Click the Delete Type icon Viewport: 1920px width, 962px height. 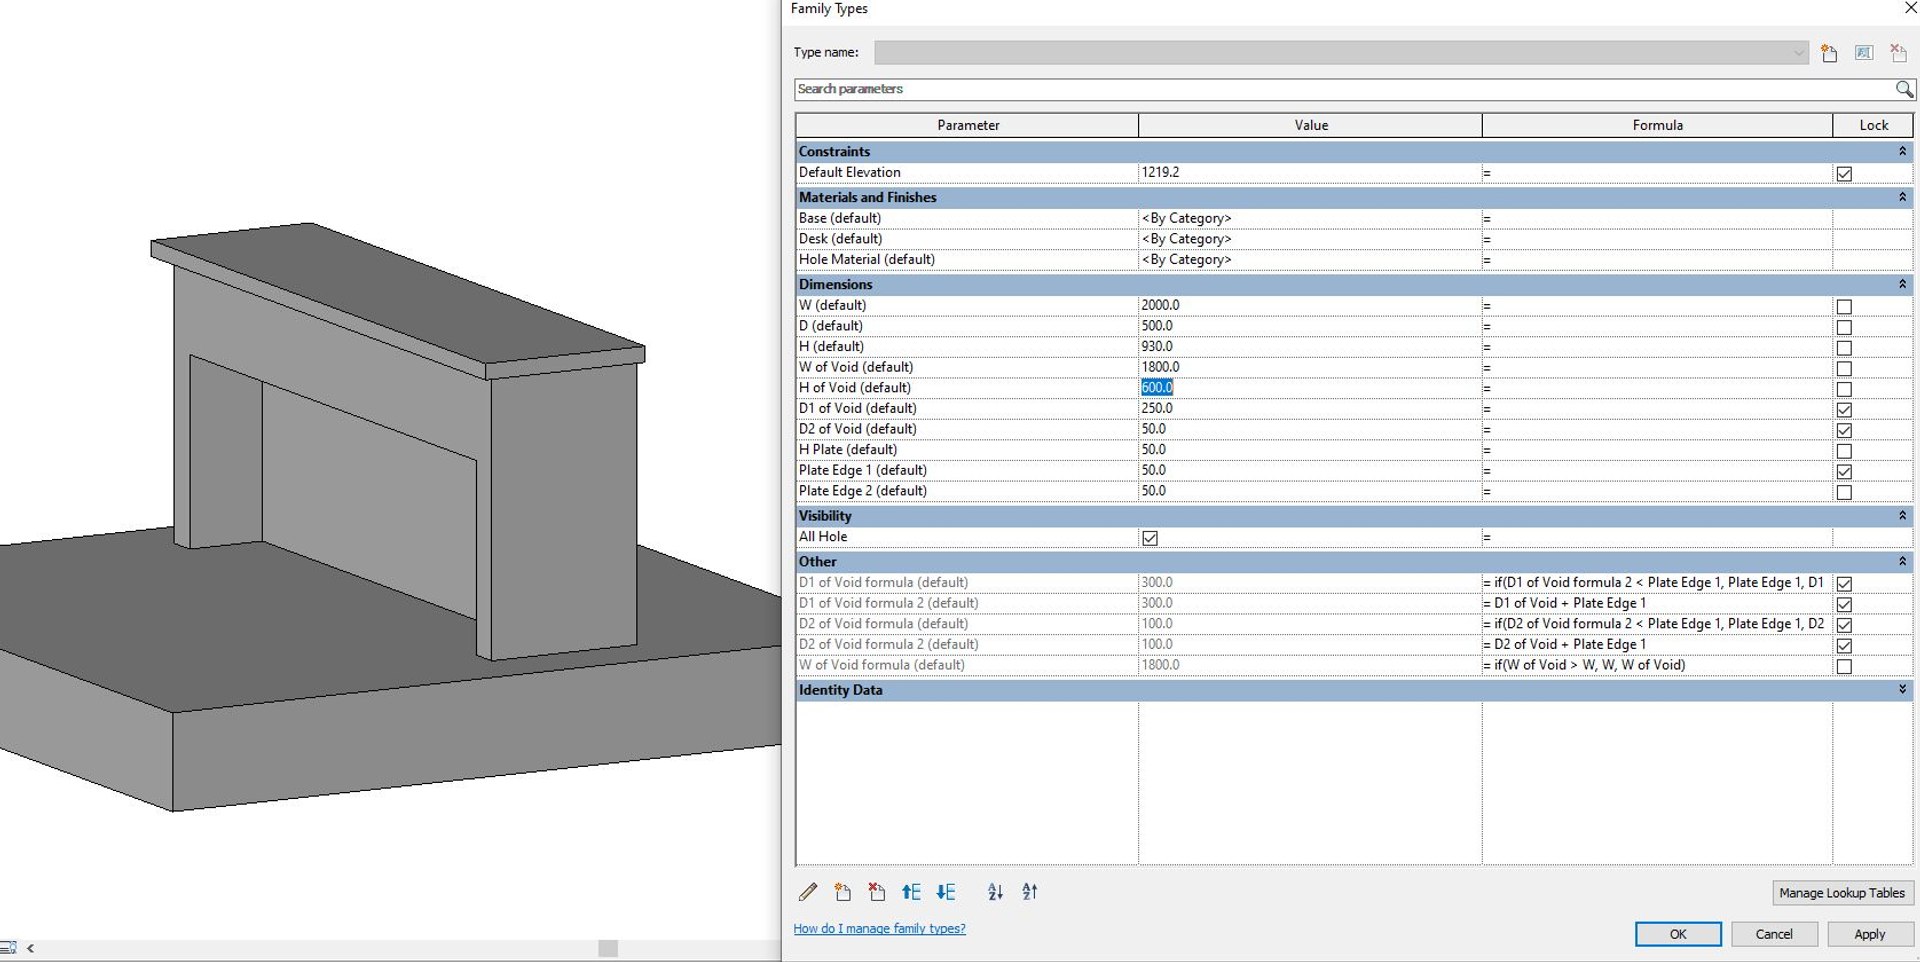click(x=1898, y=53)
